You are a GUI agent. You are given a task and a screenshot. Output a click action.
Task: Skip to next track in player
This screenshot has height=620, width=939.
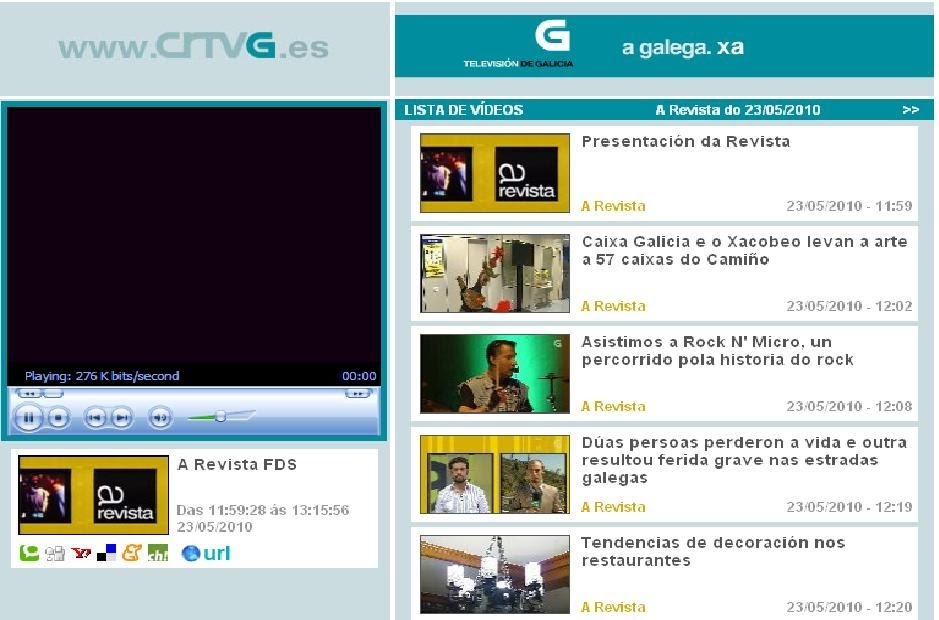(122, 418)
